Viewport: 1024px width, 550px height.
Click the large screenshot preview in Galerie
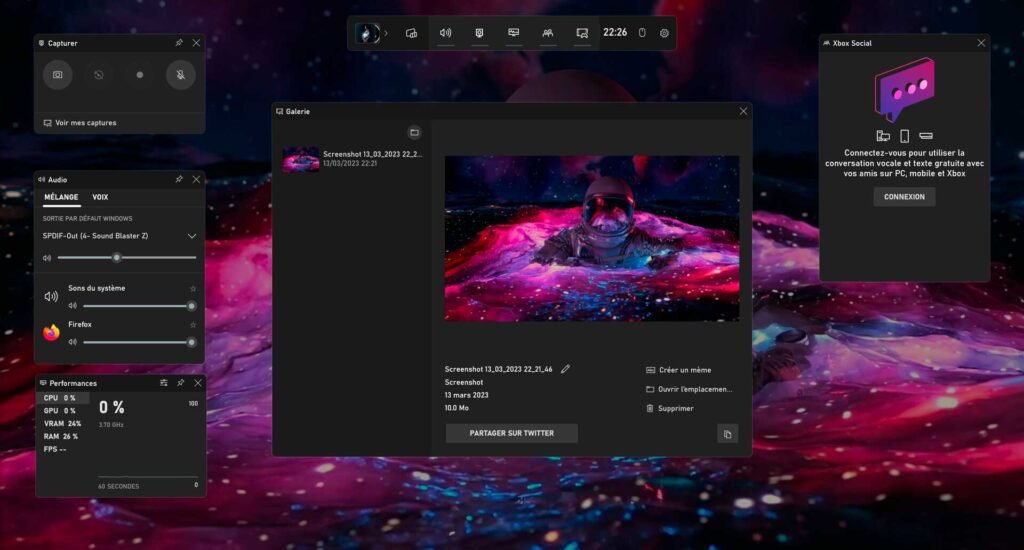592,238
